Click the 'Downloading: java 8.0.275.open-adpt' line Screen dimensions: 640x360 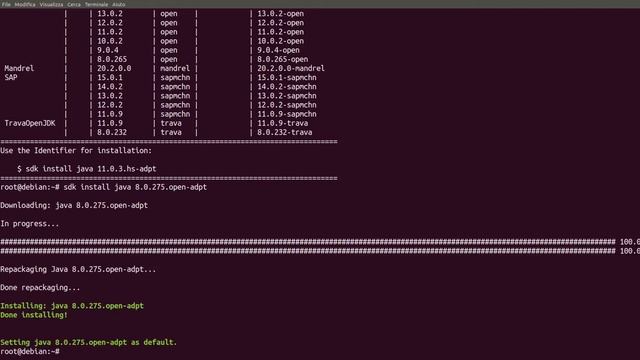(74, 205)
